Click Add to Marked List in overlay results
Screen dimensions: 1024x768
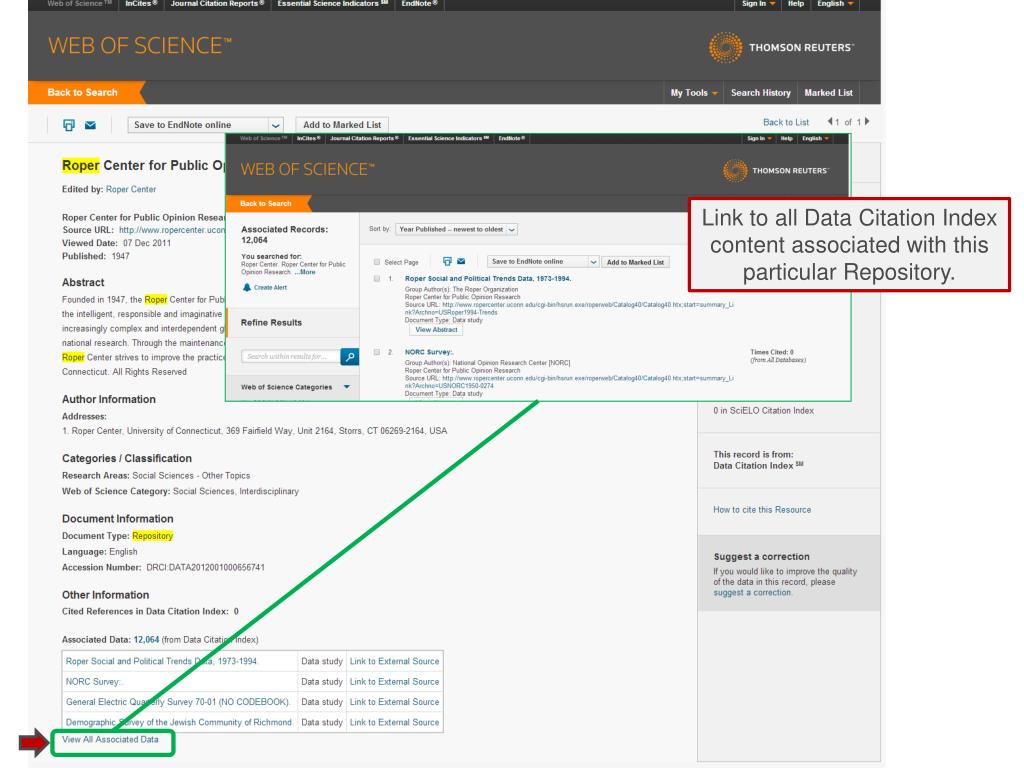coord(635,262)
